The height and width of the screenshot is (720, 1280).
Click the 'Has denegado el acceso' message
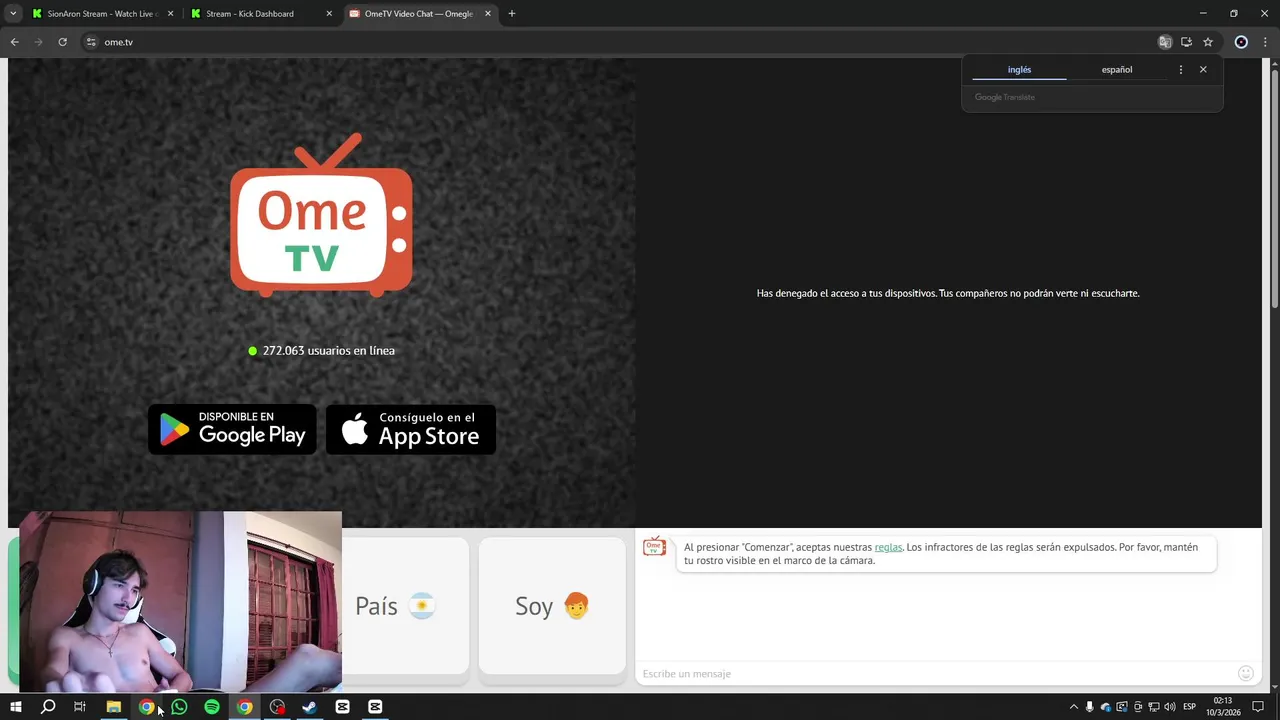[x=948, y=293]
